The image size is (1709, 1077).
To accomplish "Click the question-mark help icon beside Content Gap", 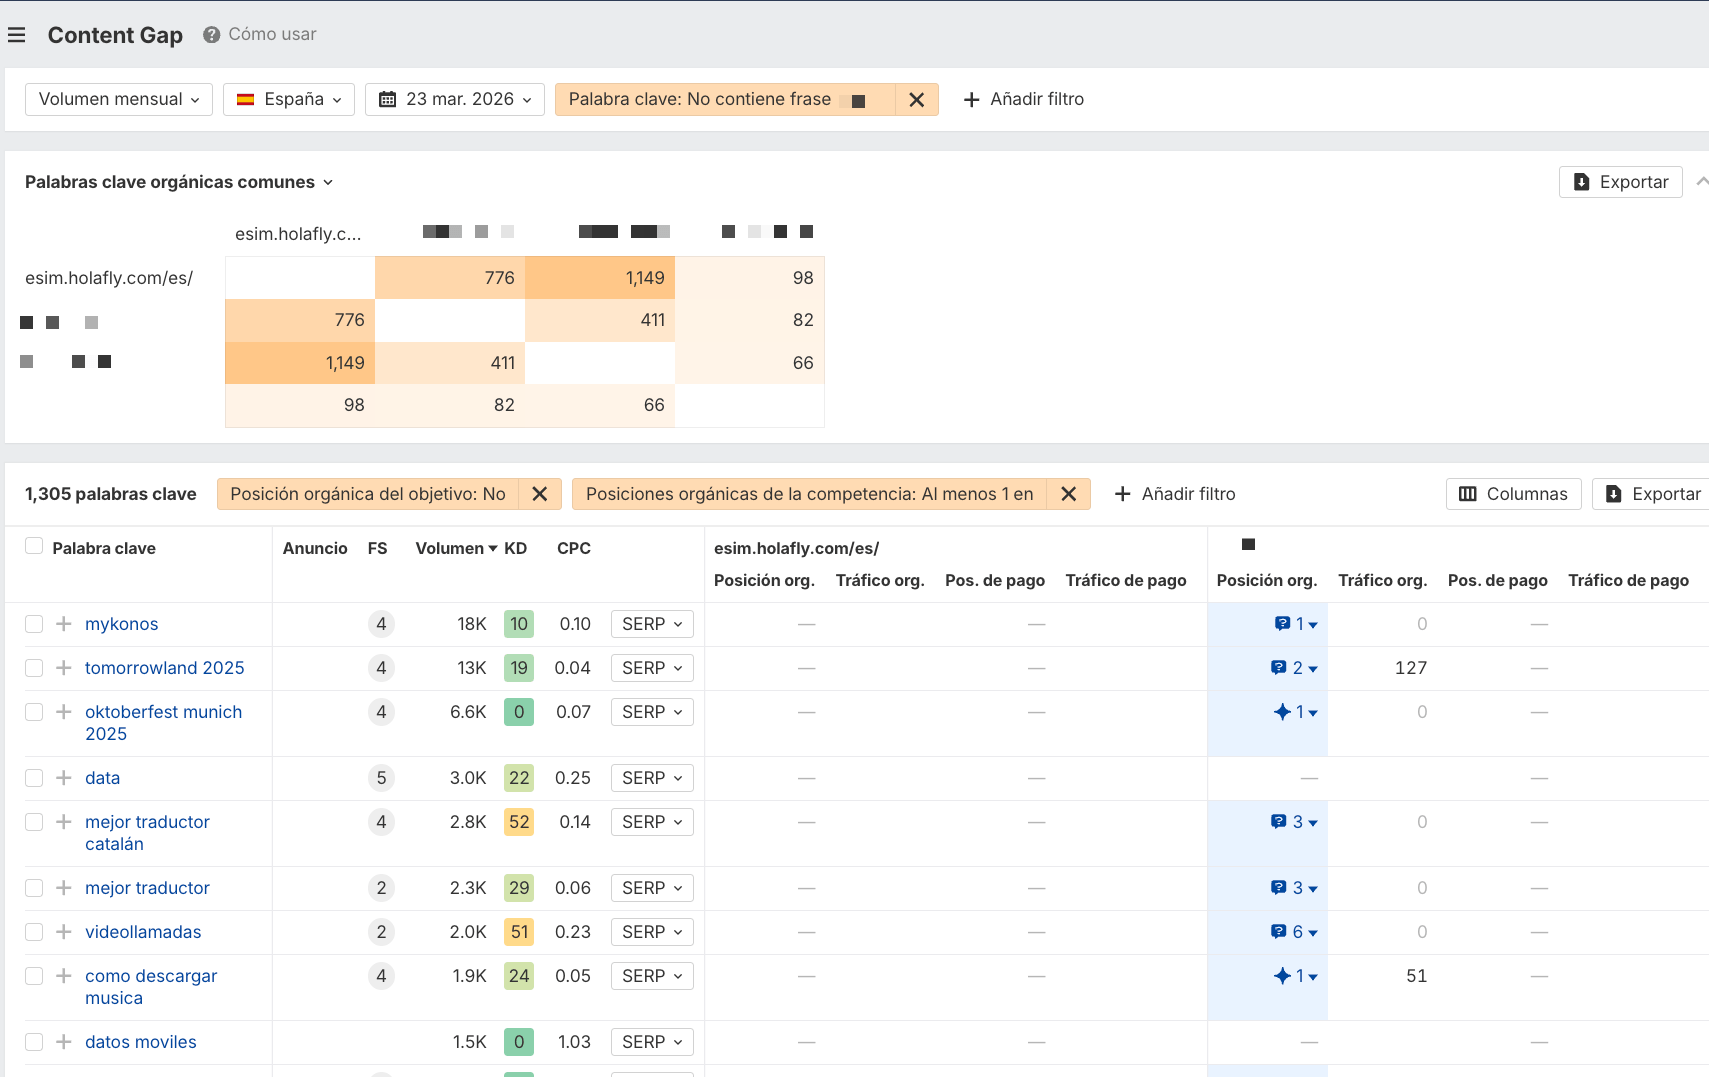I will 210,33.
